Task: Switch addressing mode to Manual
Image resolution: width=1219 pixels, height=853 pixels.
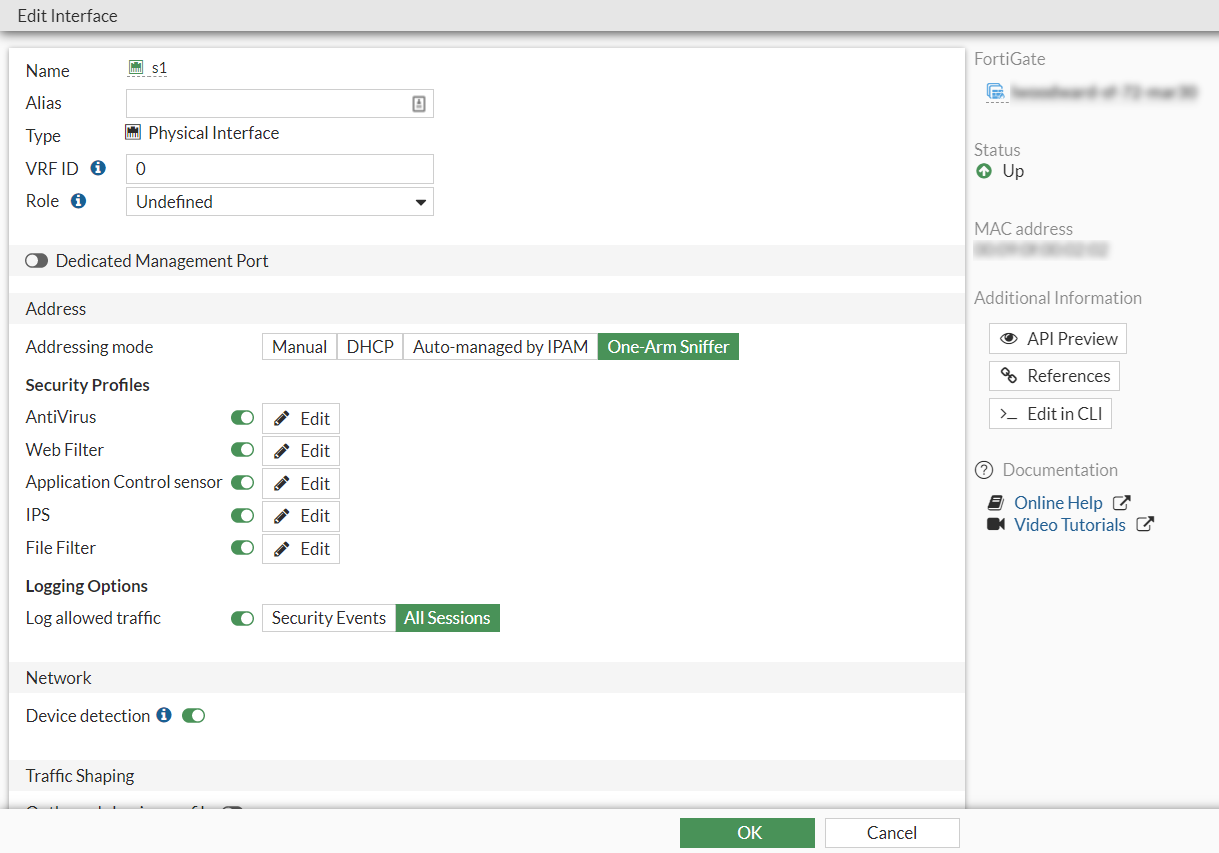Action: 299,346
